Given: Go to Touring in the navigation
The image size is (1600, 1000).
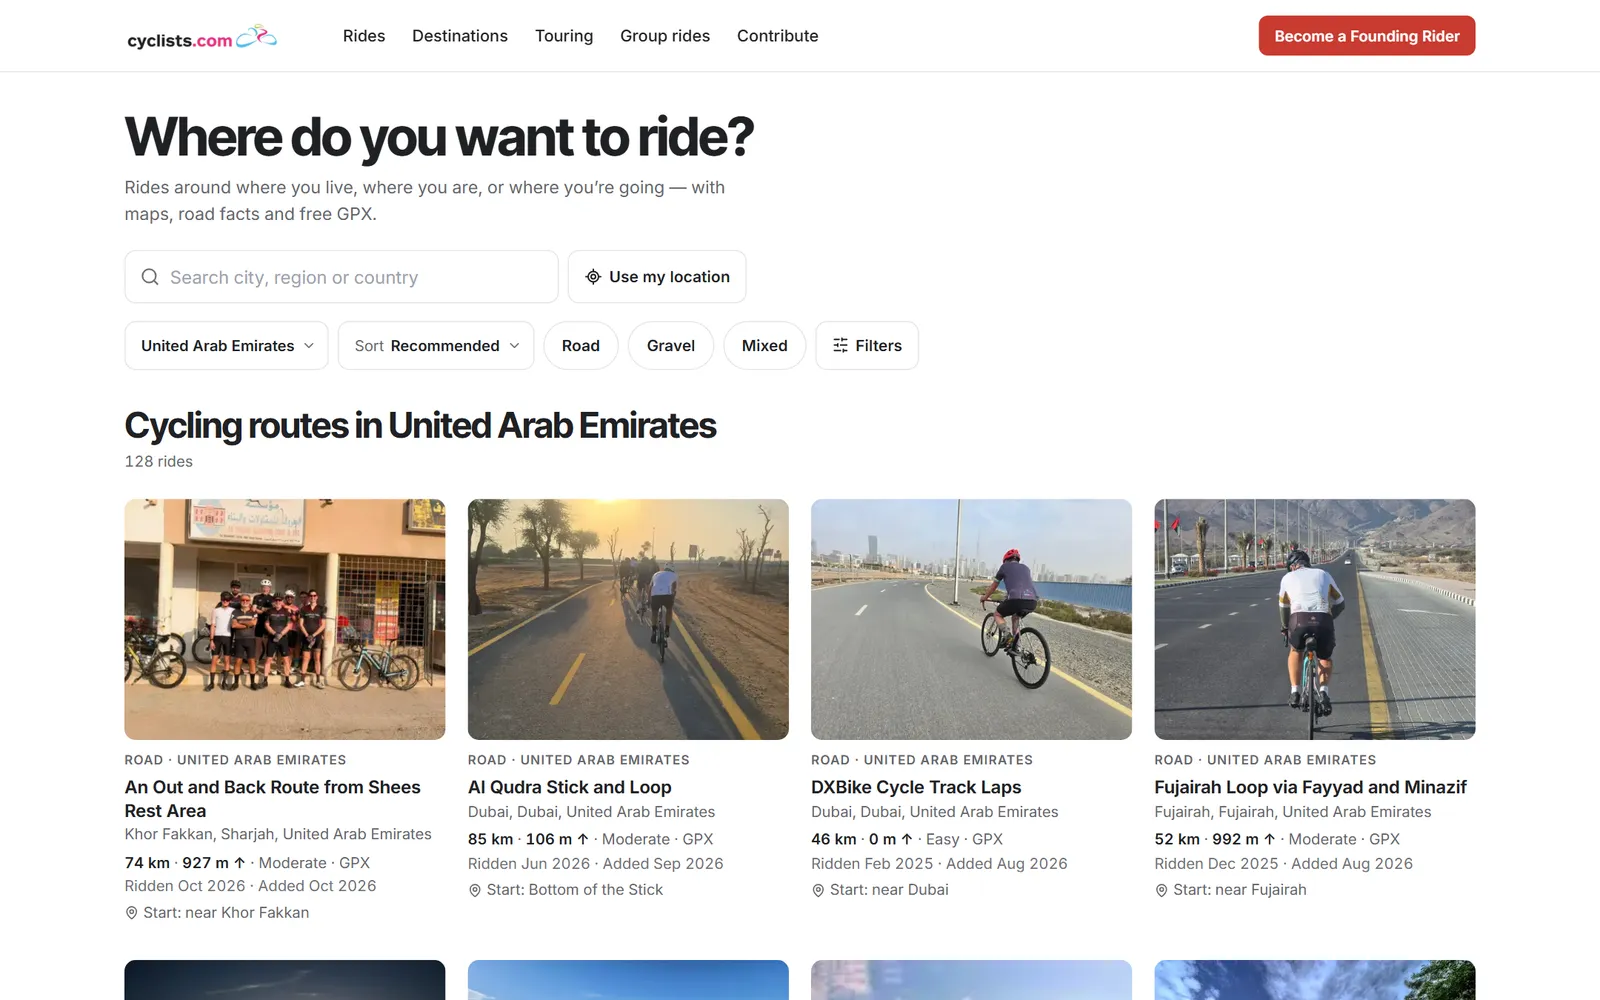Looking at the screenshot, I should [x=564, y=36].
